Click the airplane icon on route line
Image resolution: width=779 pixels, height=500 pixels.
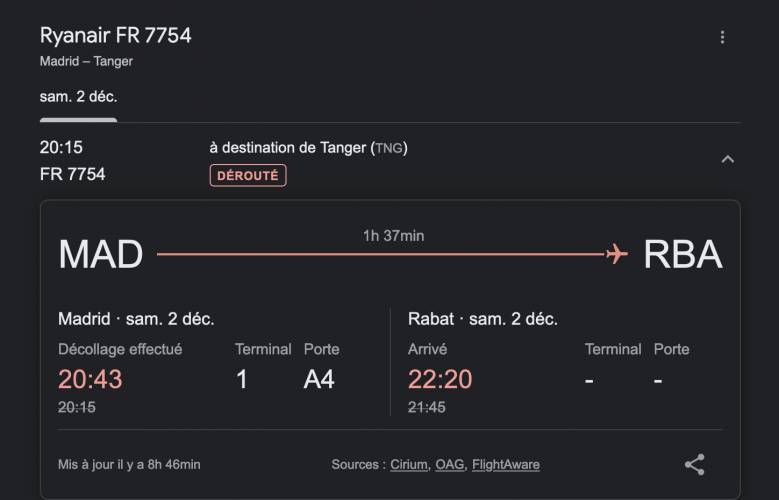point(617,254)
